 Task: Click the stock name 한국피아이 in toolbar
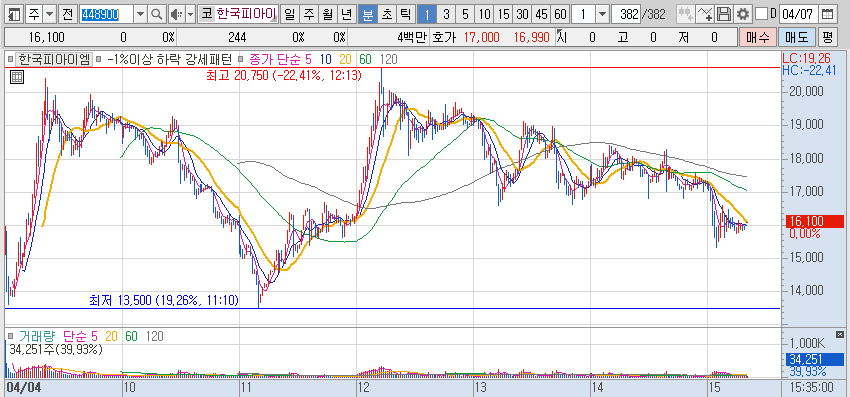247,14
